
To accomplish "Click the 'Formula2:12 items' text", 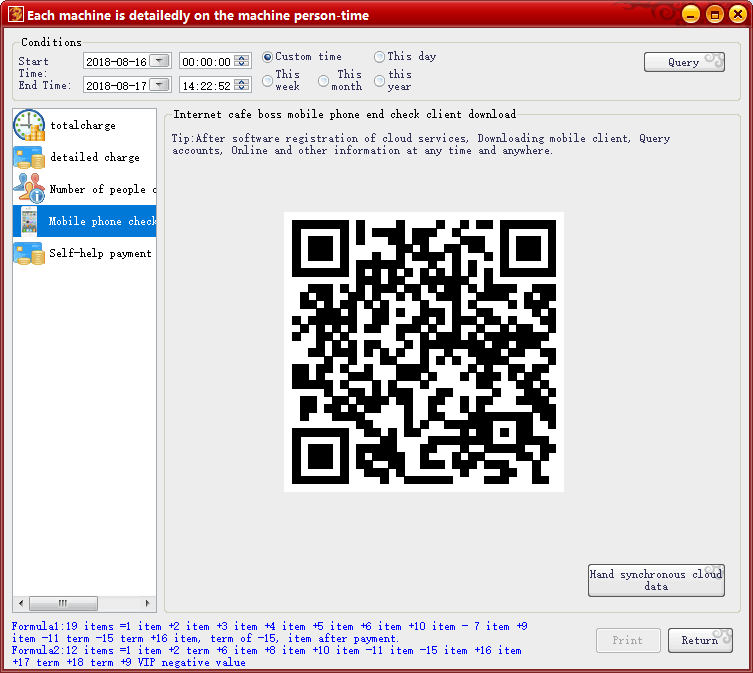I will click(x=63, y=650).
